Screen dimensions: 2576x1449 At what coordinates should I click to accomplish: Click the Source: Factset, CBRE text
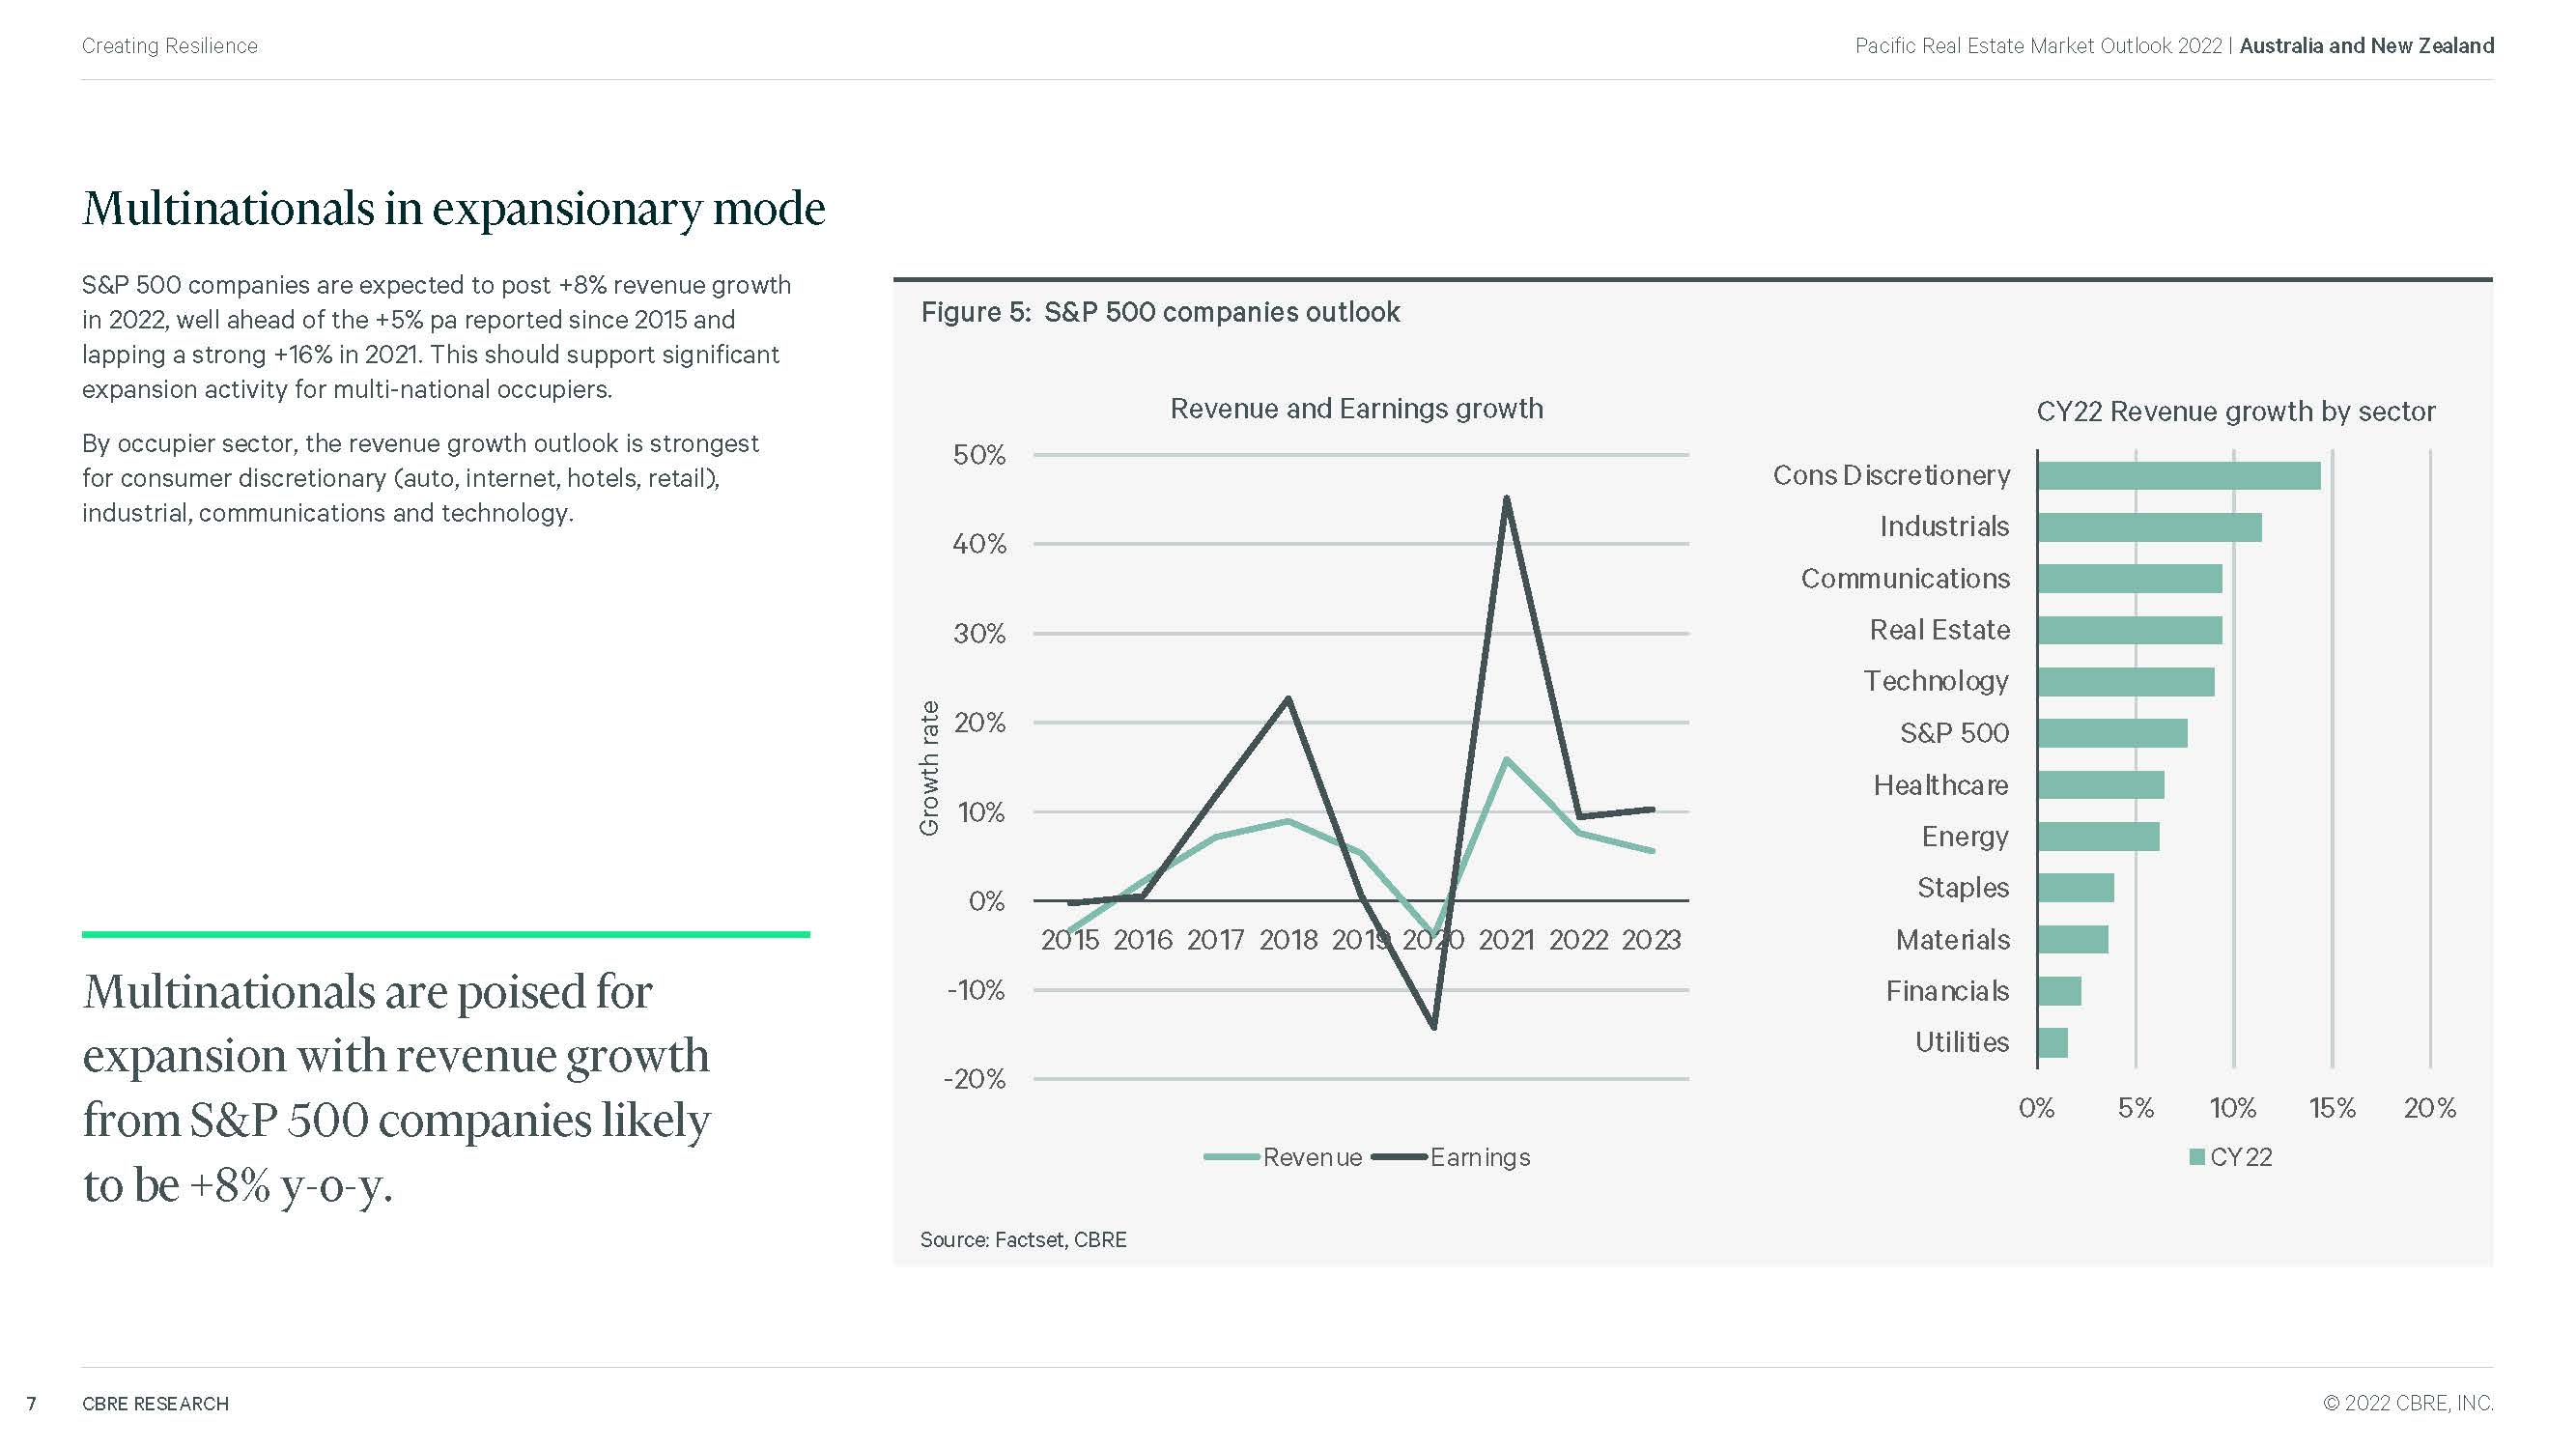coord(1022,1240)
